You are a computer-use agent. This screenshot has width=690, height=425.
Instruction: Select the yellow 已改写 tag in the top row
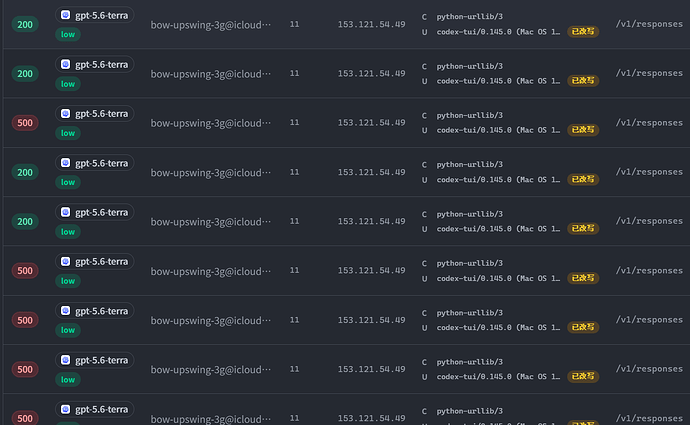[583, 31]
